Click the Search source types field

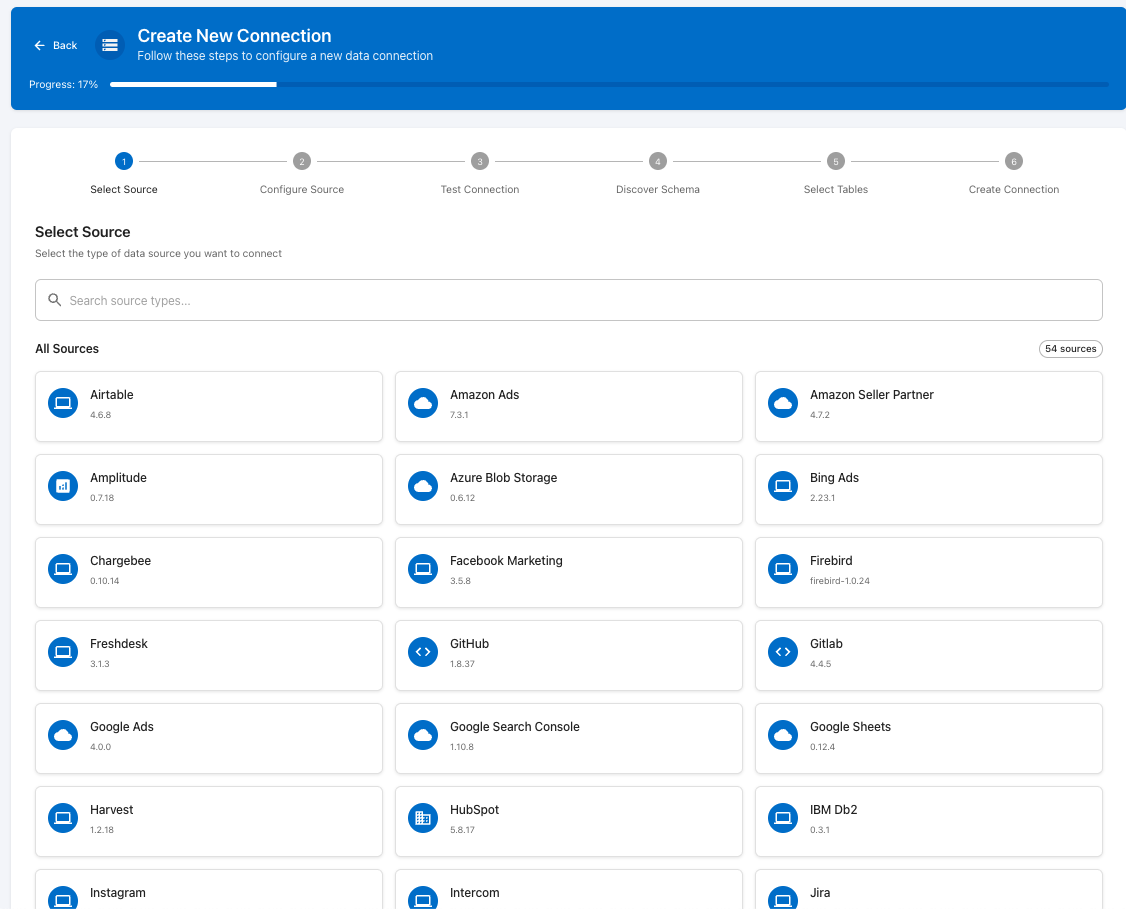tap(569, 300)
